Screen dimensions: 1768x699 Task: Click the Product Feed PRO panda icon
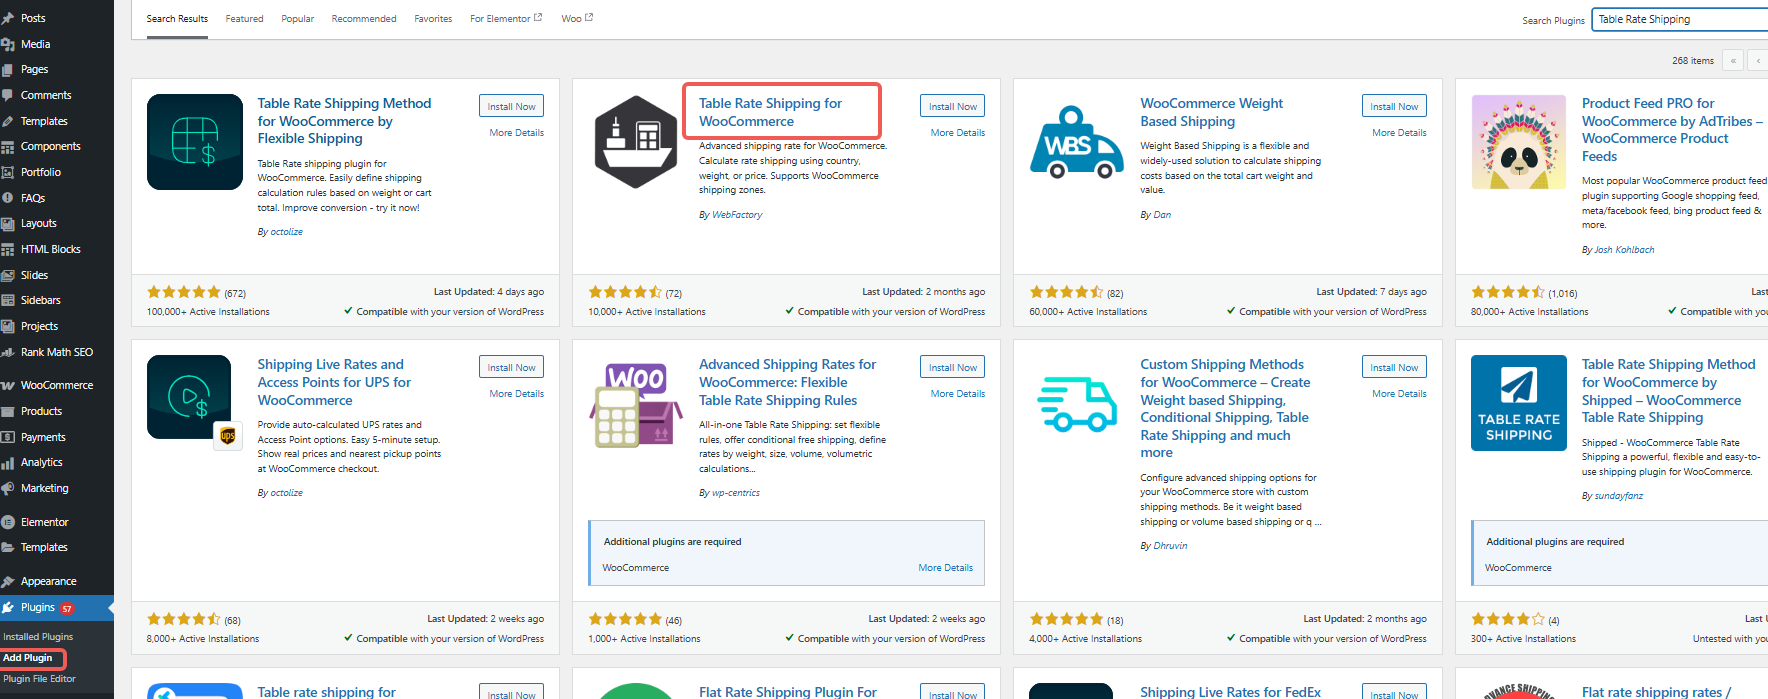pyautogui.click(x=1518, y=142)
